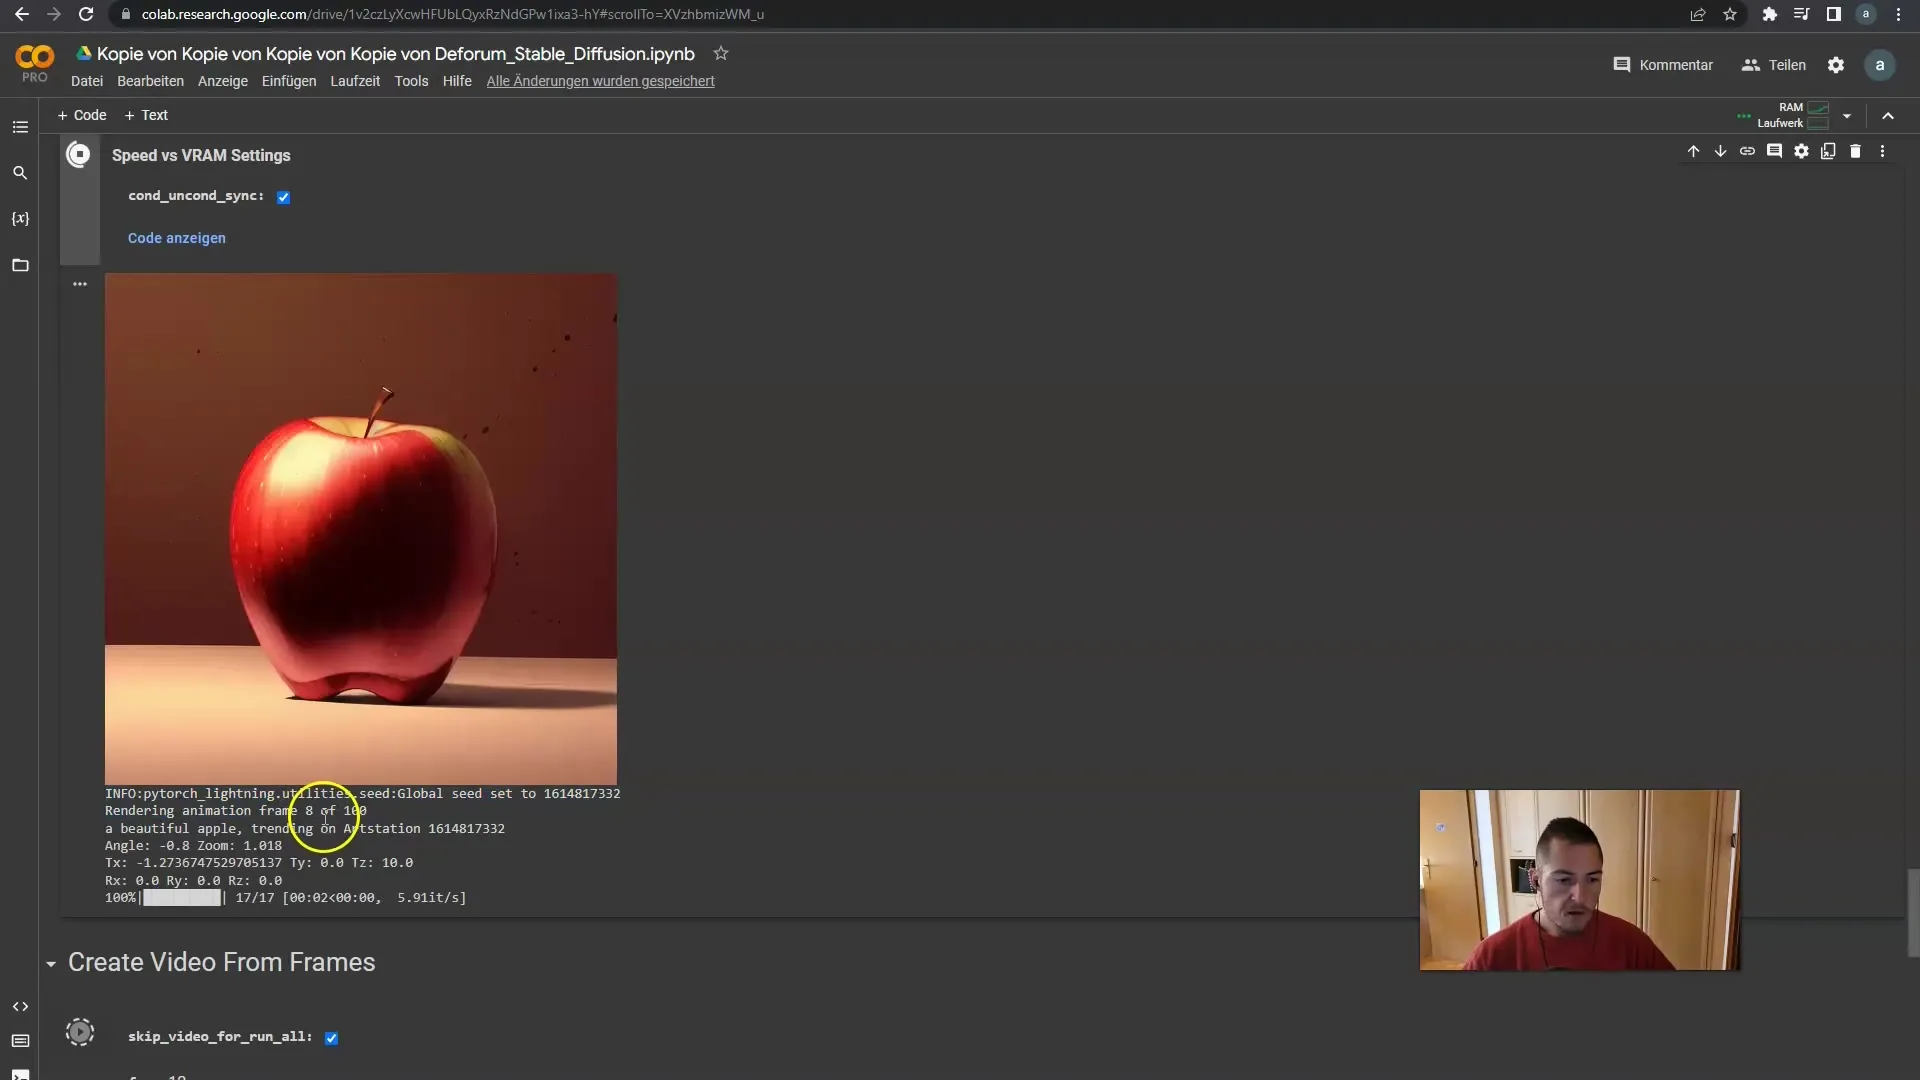
Task: Open the RAM and disk resources dropdown
Action: pyautogui.click(x=1847, y=116)
